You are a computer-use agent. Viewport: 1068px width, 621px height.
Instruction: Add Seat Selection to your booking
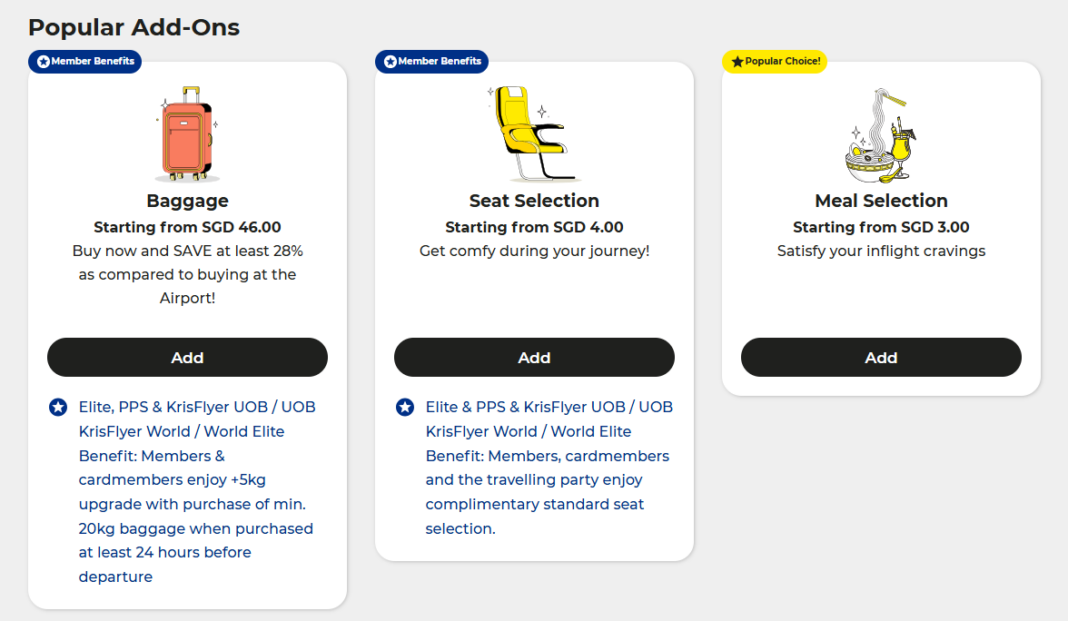534,357
